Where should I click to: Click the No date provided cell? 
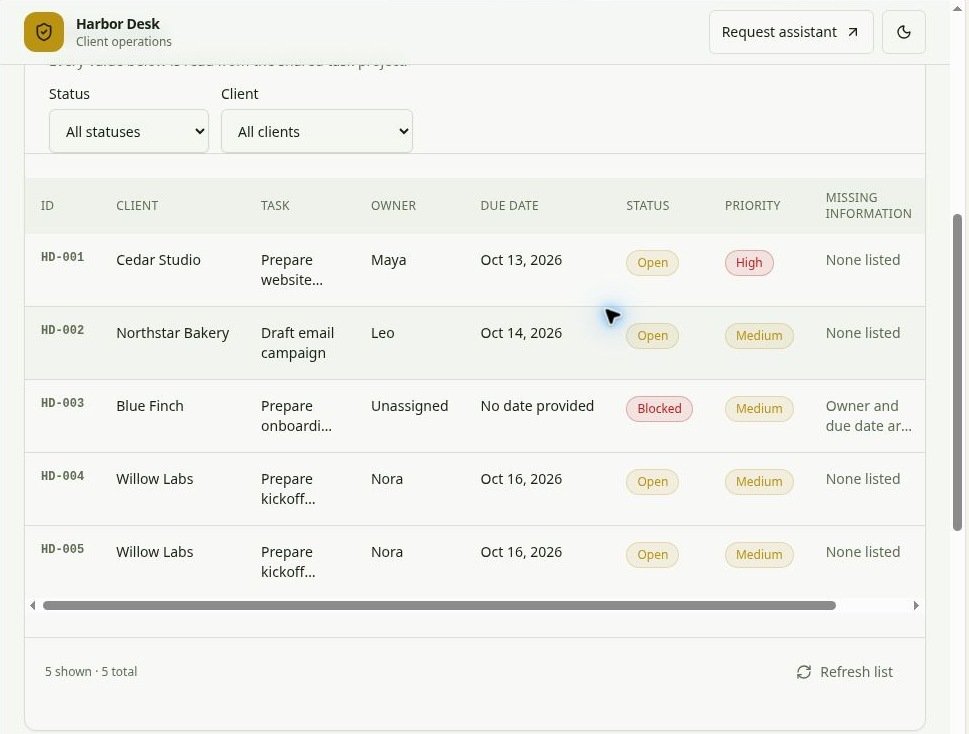(537, 406)
